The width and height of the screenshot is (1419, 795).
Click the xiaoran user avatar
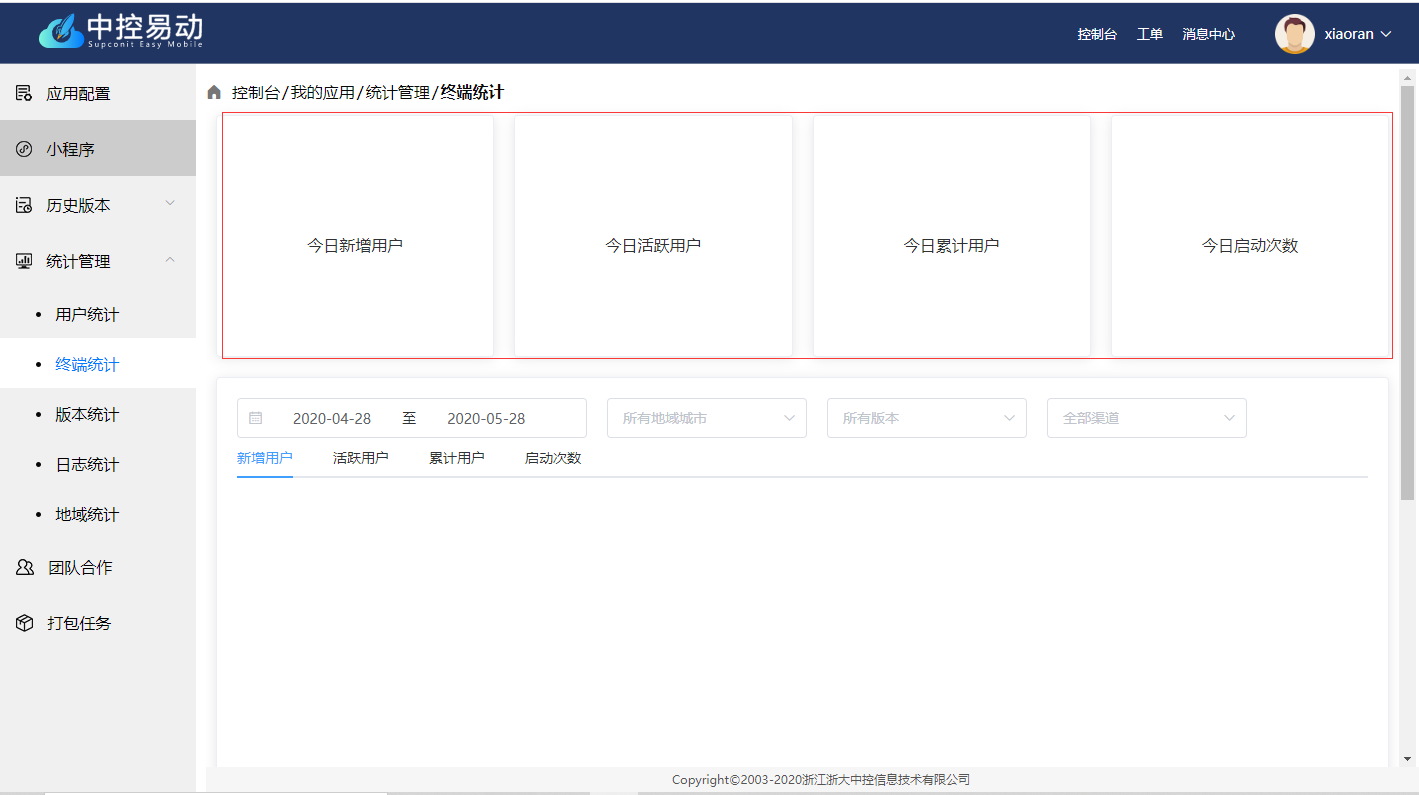pos(1294,33)
